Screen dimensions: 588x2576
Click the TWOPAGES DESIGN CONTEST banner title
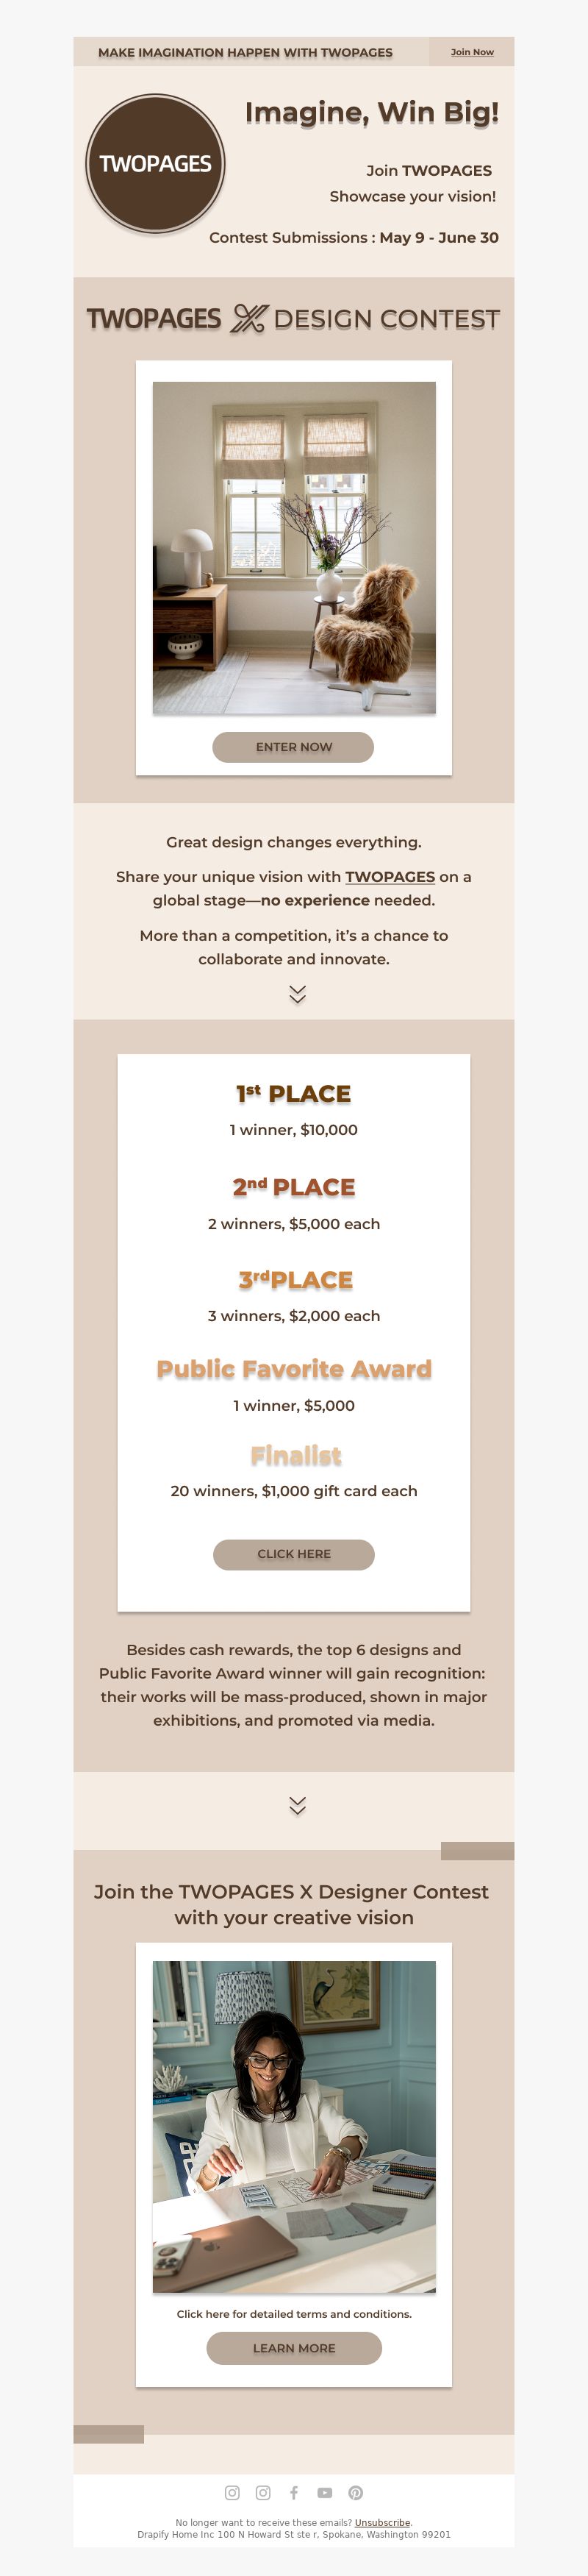[x=293, y=319]
